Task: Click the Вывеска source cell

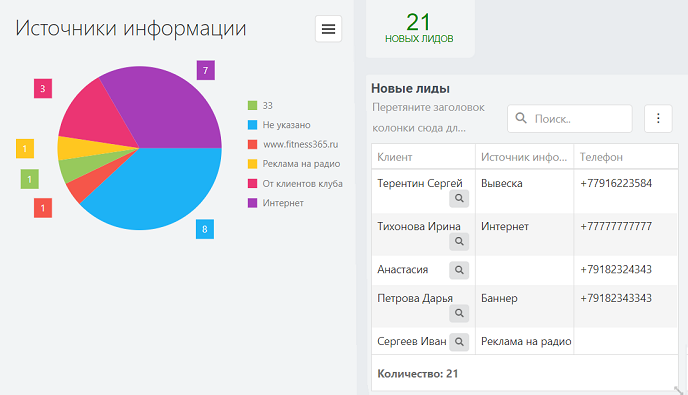Action: pos(524,191)
